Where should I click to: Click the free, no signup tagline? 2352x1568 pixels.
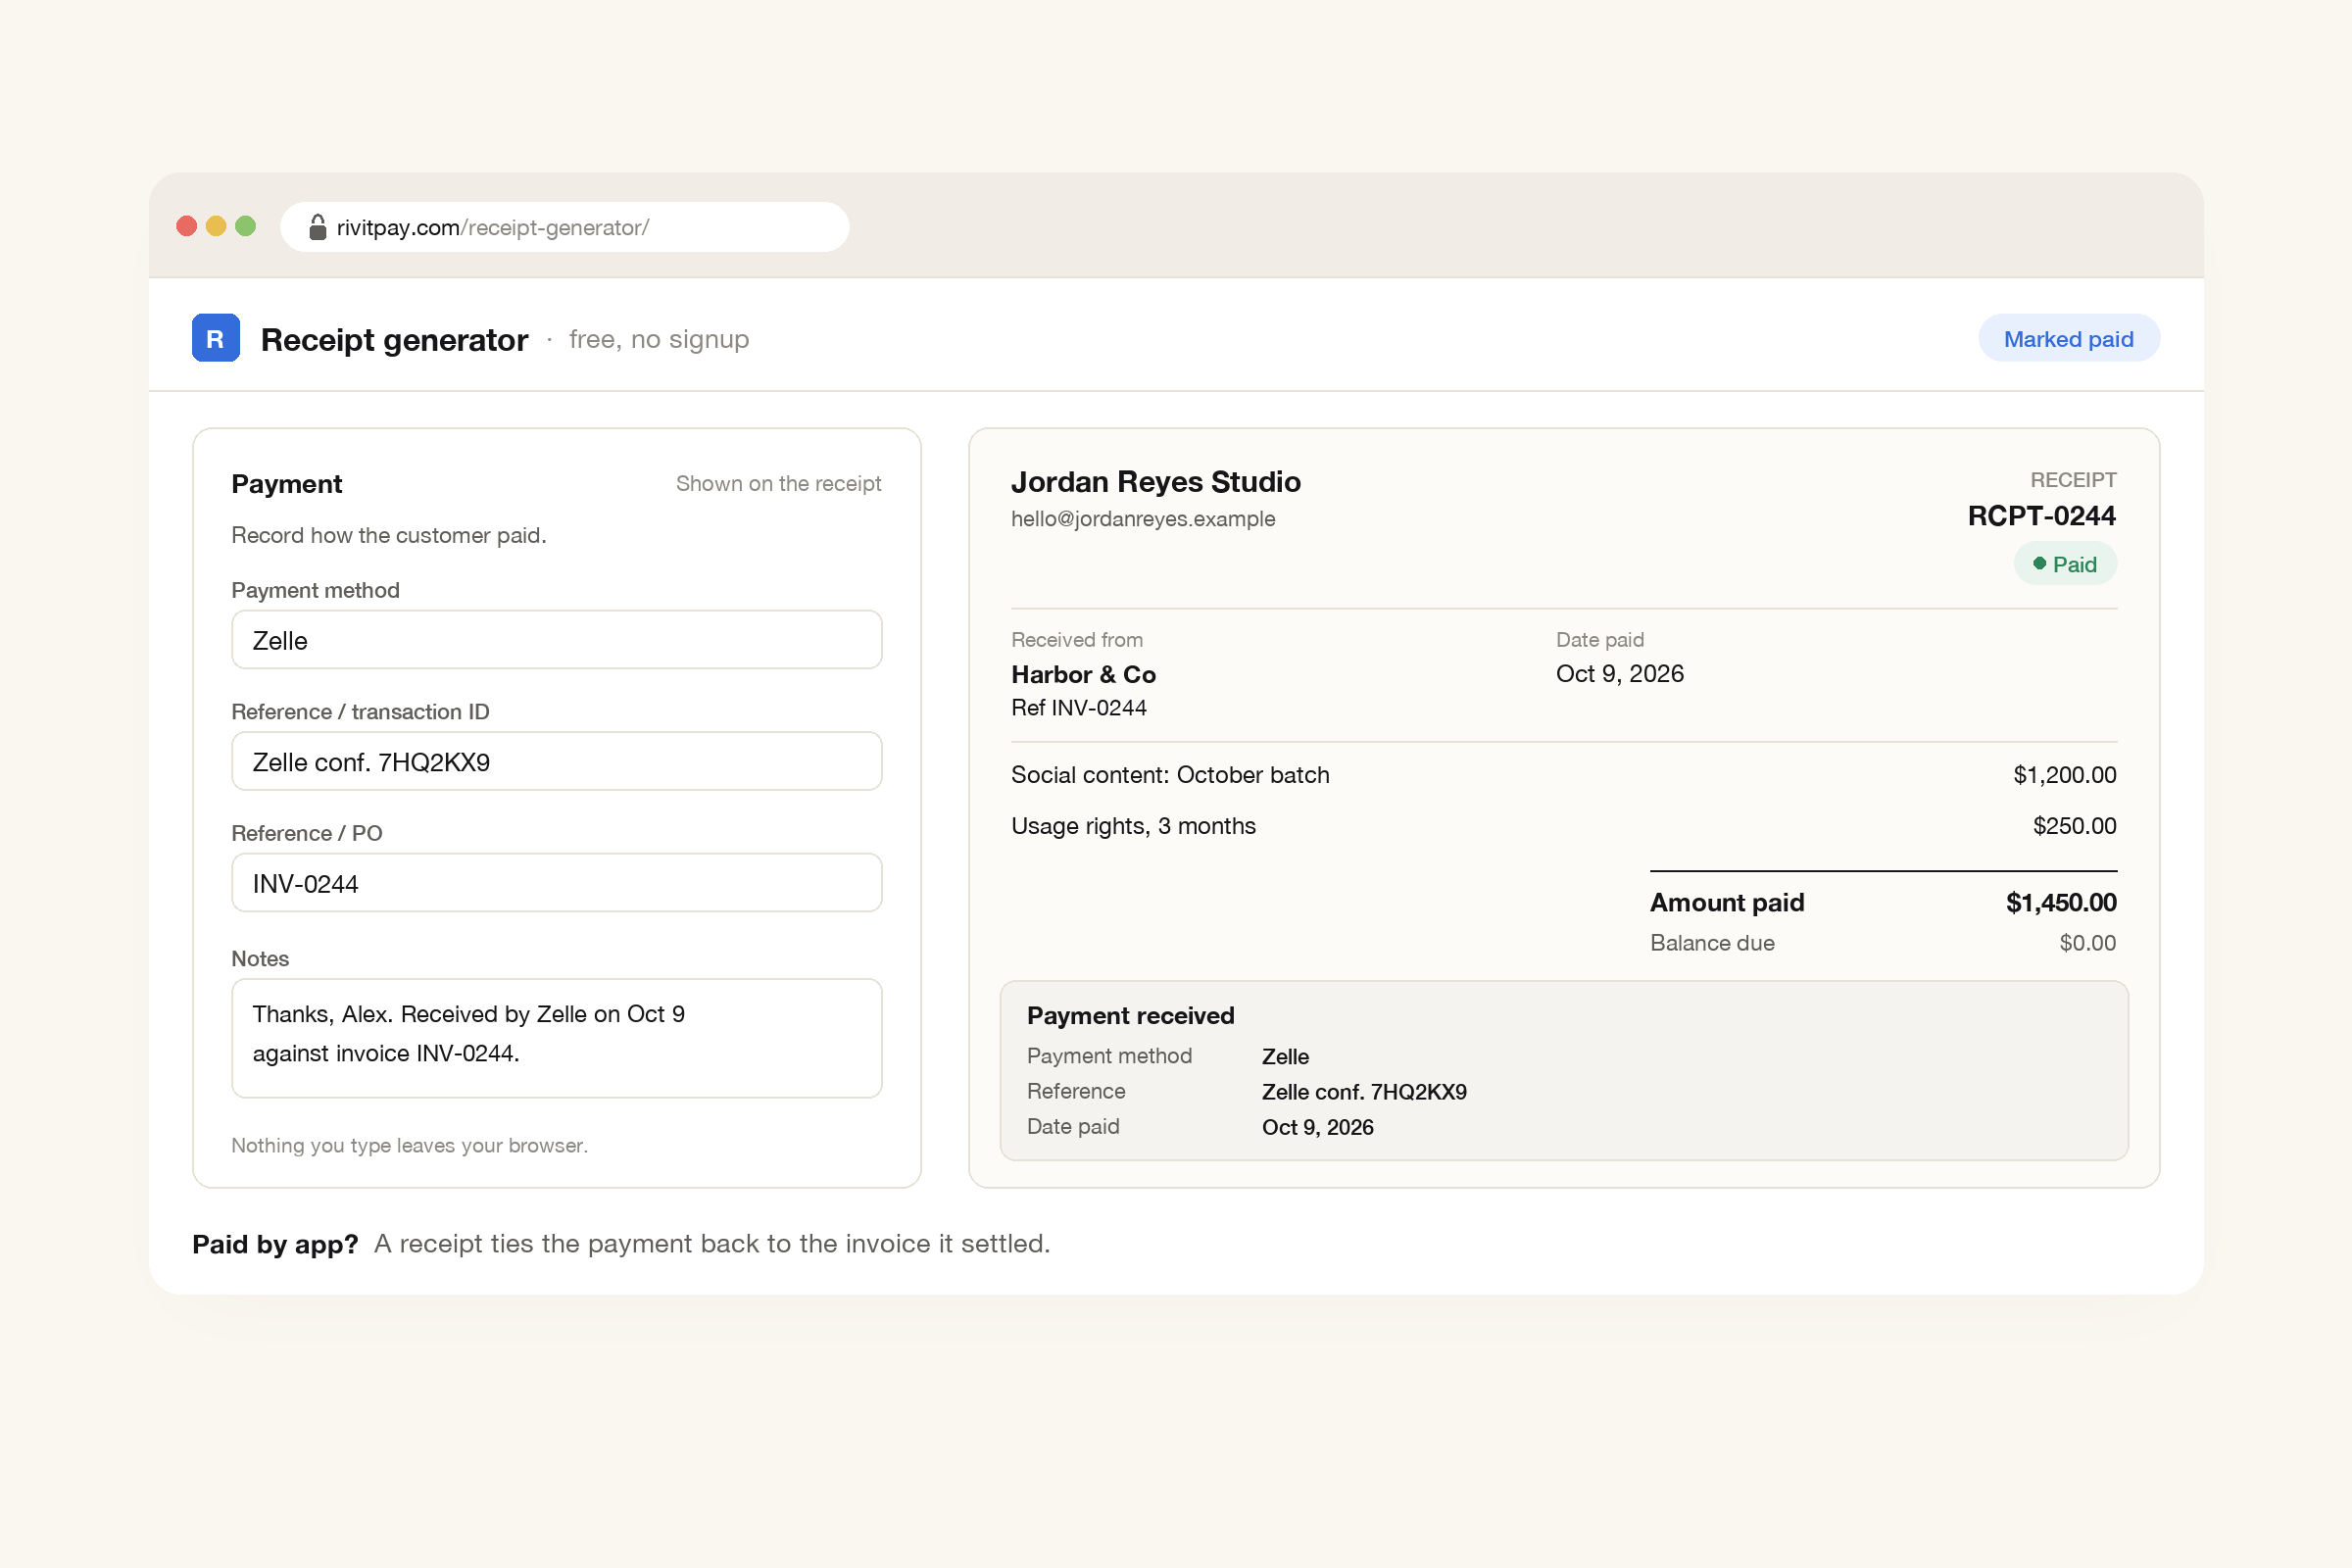click(659, 340)
